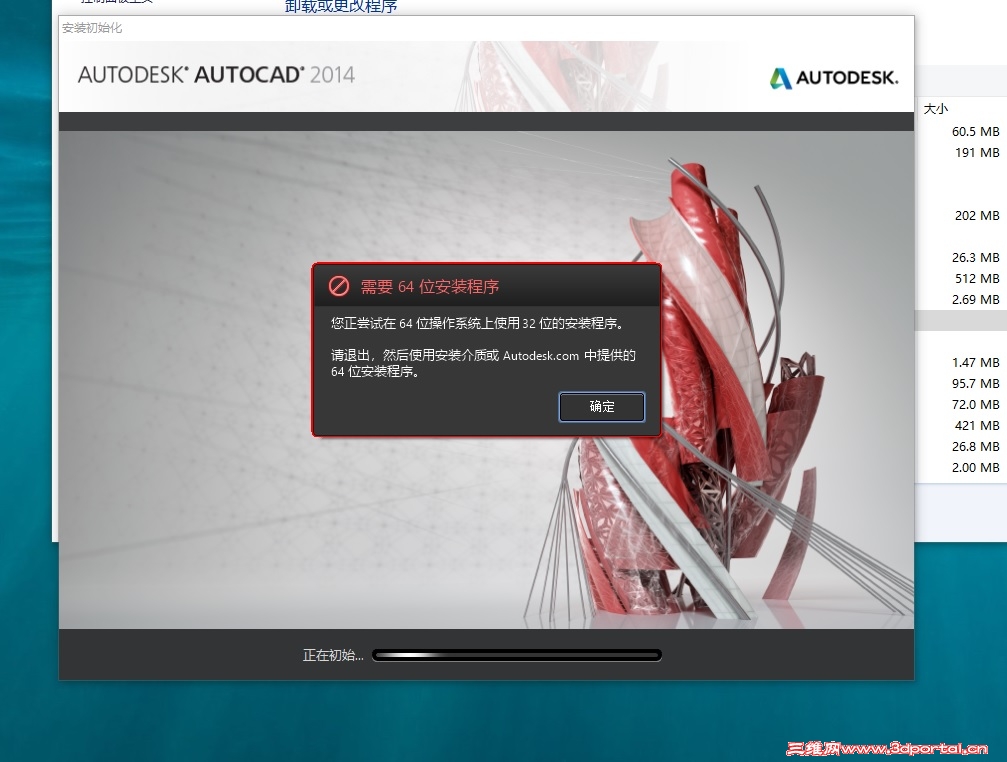1007x762 pixels.
Task: Select the 2.00 MB entry in programs list
Action: [976, 468]
